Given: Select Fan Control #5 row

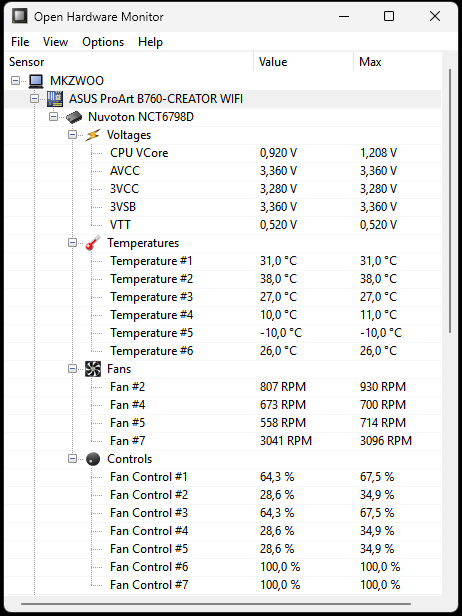Looking at the screenshot, I should pos(223,549).
